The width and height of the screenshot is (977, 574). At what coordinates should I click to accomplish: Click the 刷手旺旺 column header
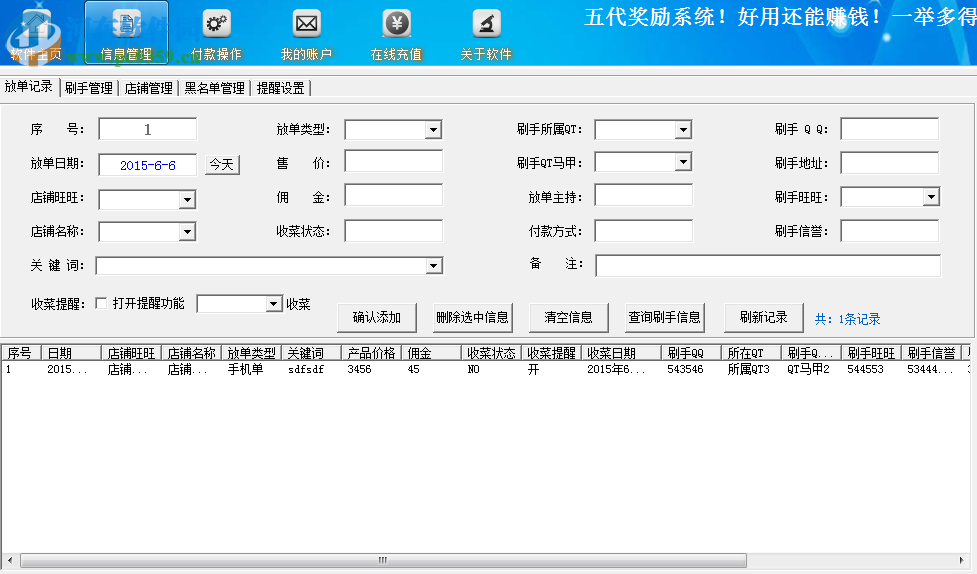tap(871, 353)
